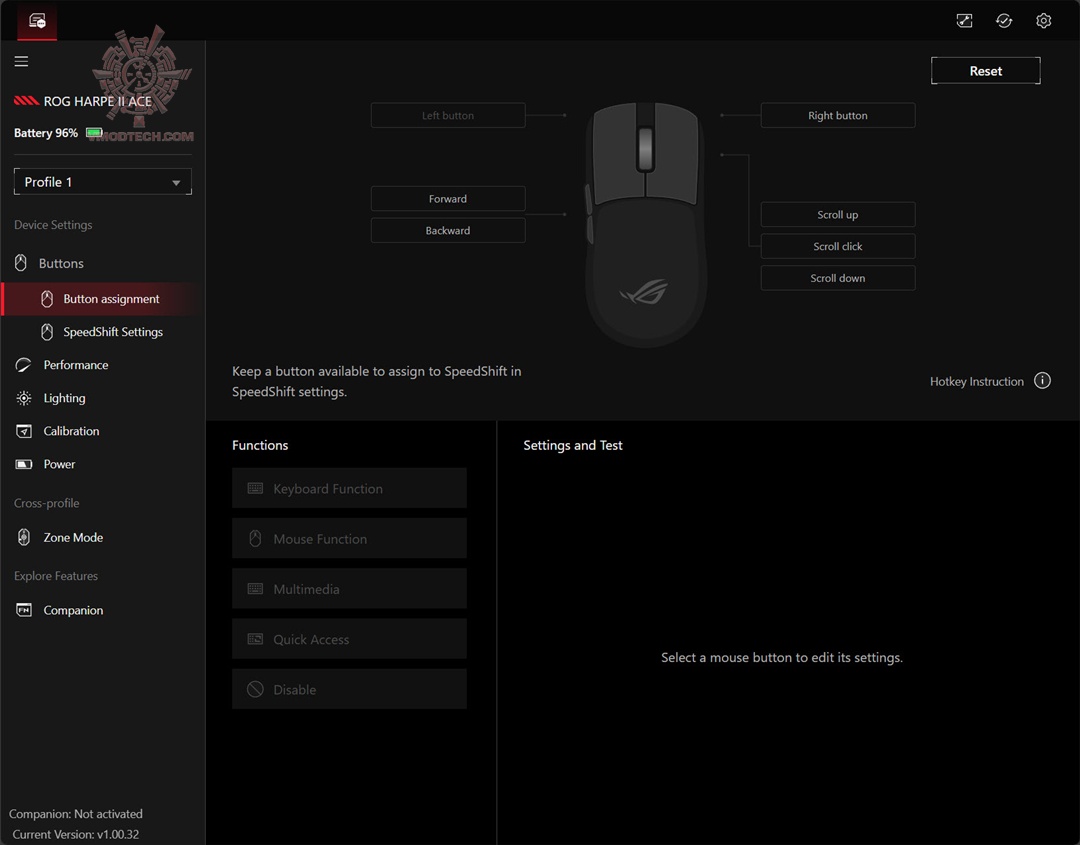Open the hamburger menu in the sidebar

point(21,61)
